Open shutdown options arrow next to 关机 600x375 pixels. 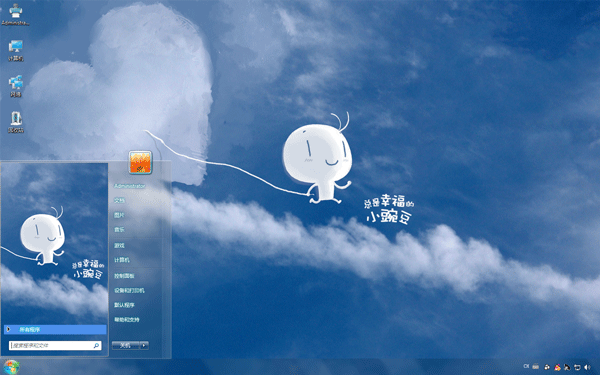(144, 346)
